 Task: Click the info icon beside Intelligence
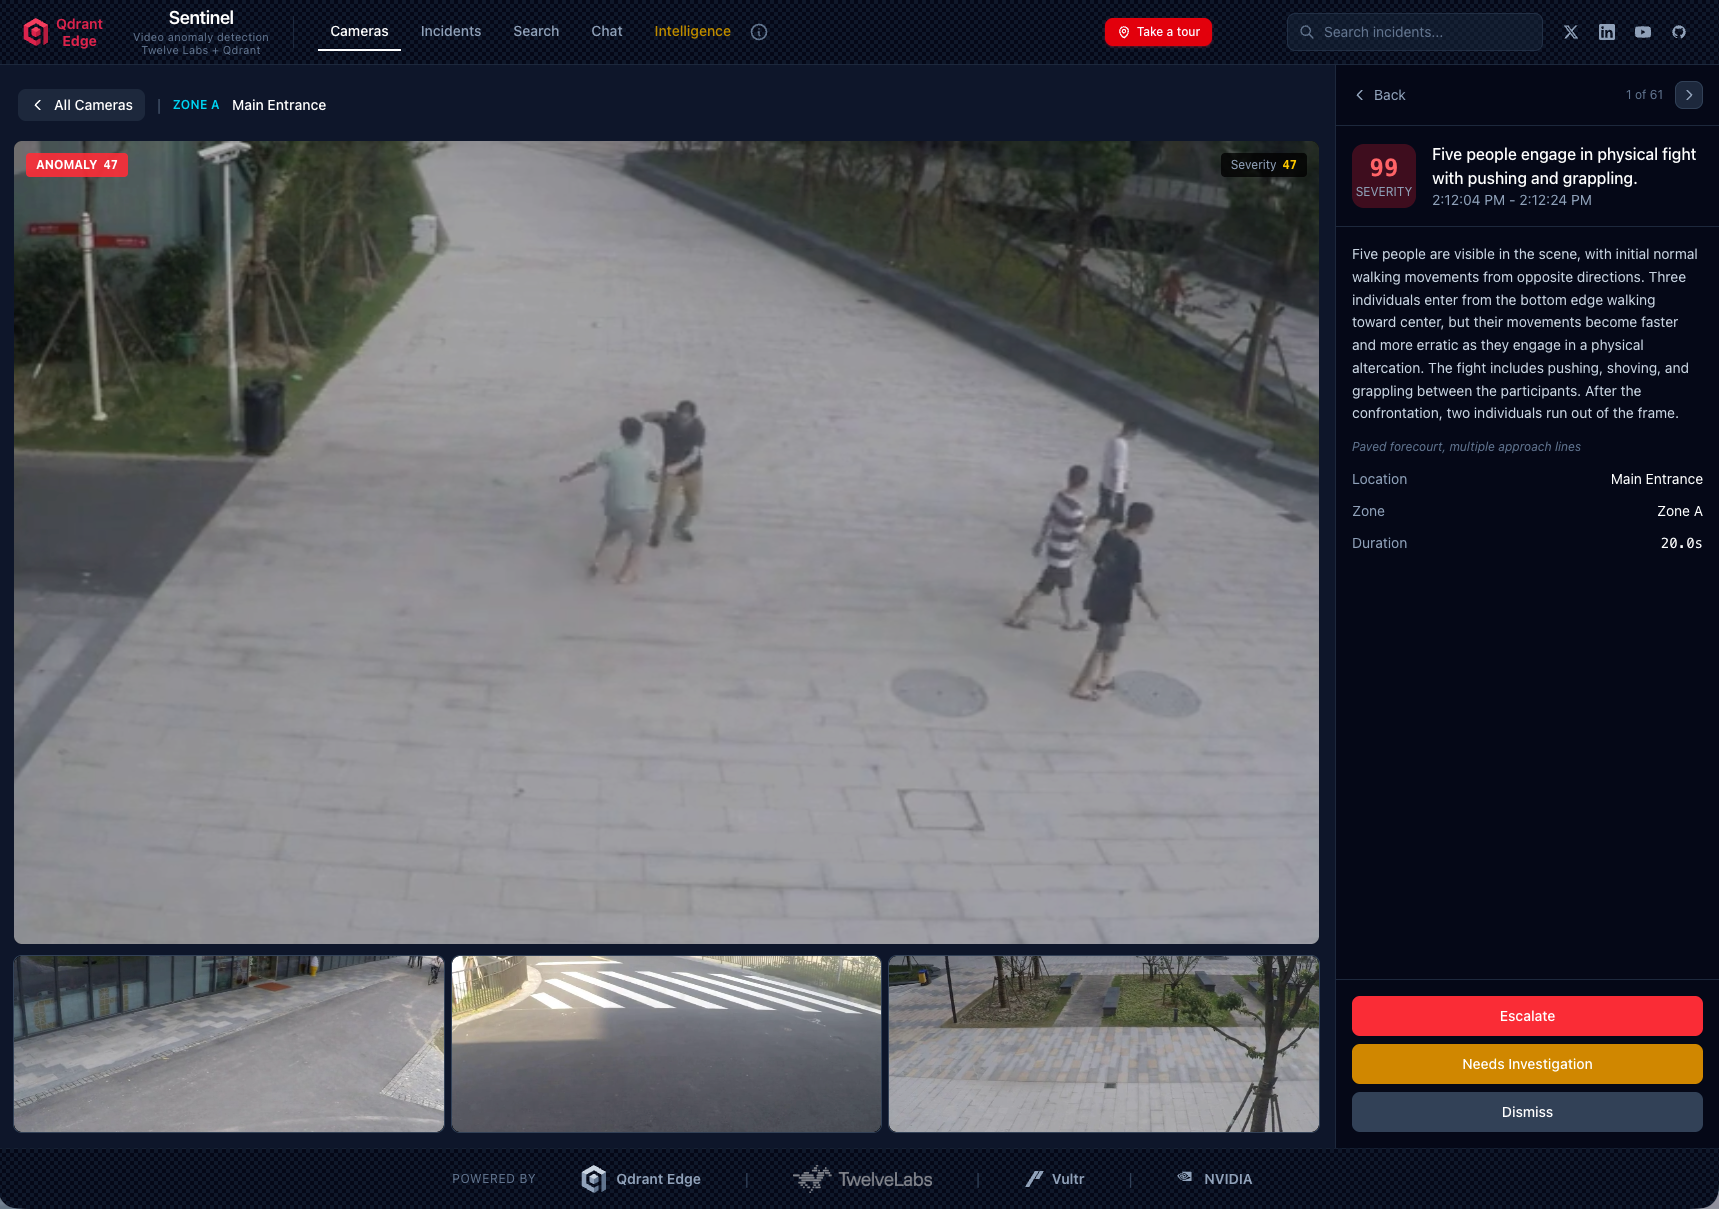759,31
